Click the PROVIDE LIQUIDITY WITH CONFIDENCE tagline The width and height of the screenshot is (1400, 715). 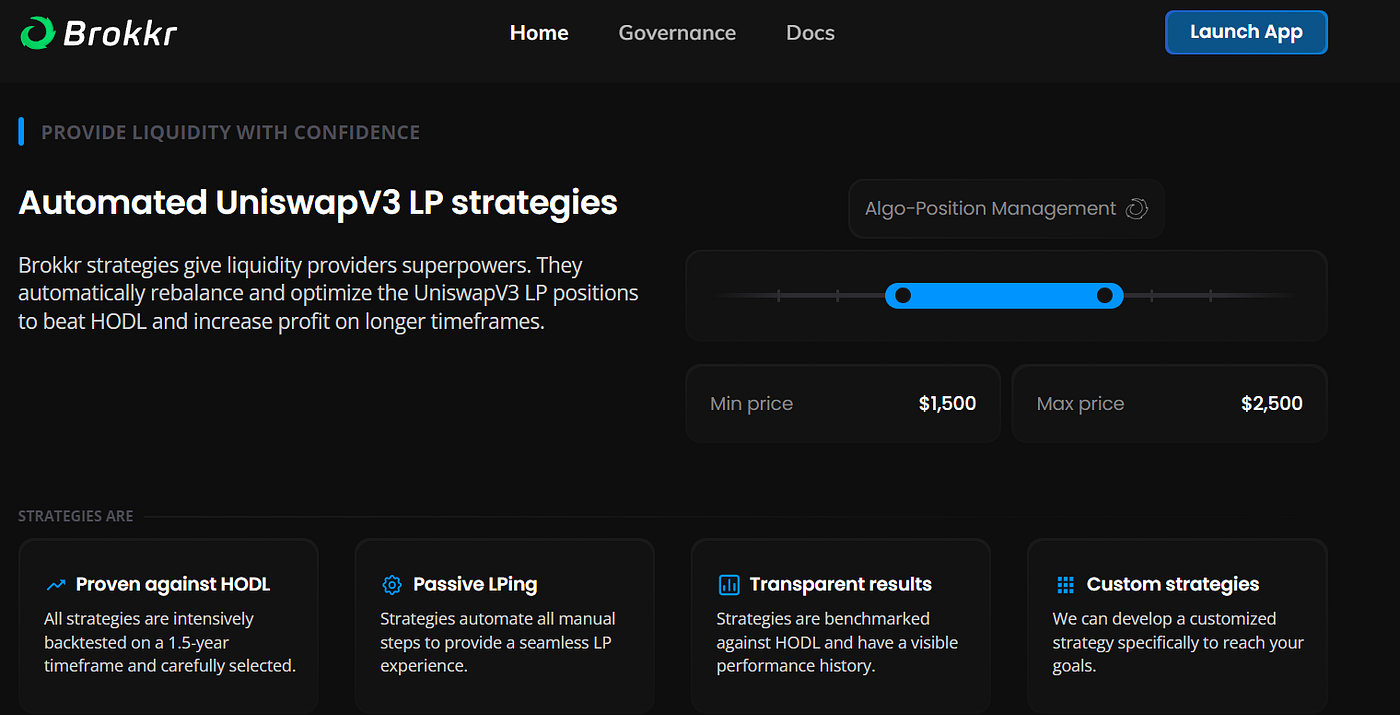pos(230,132)
